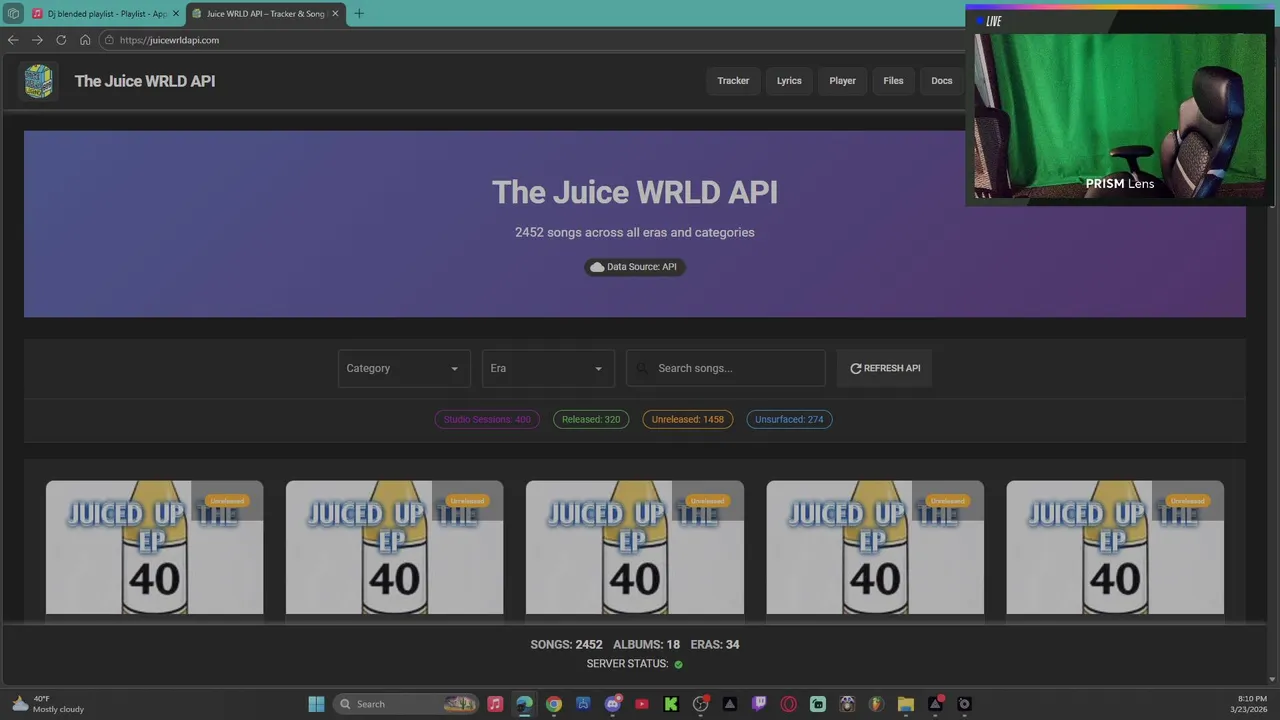Open the weather widget showing Mostly cloudy
The width and height of the screenshot is (1280, 720).
pyautogui.click(x=48, y=704)
